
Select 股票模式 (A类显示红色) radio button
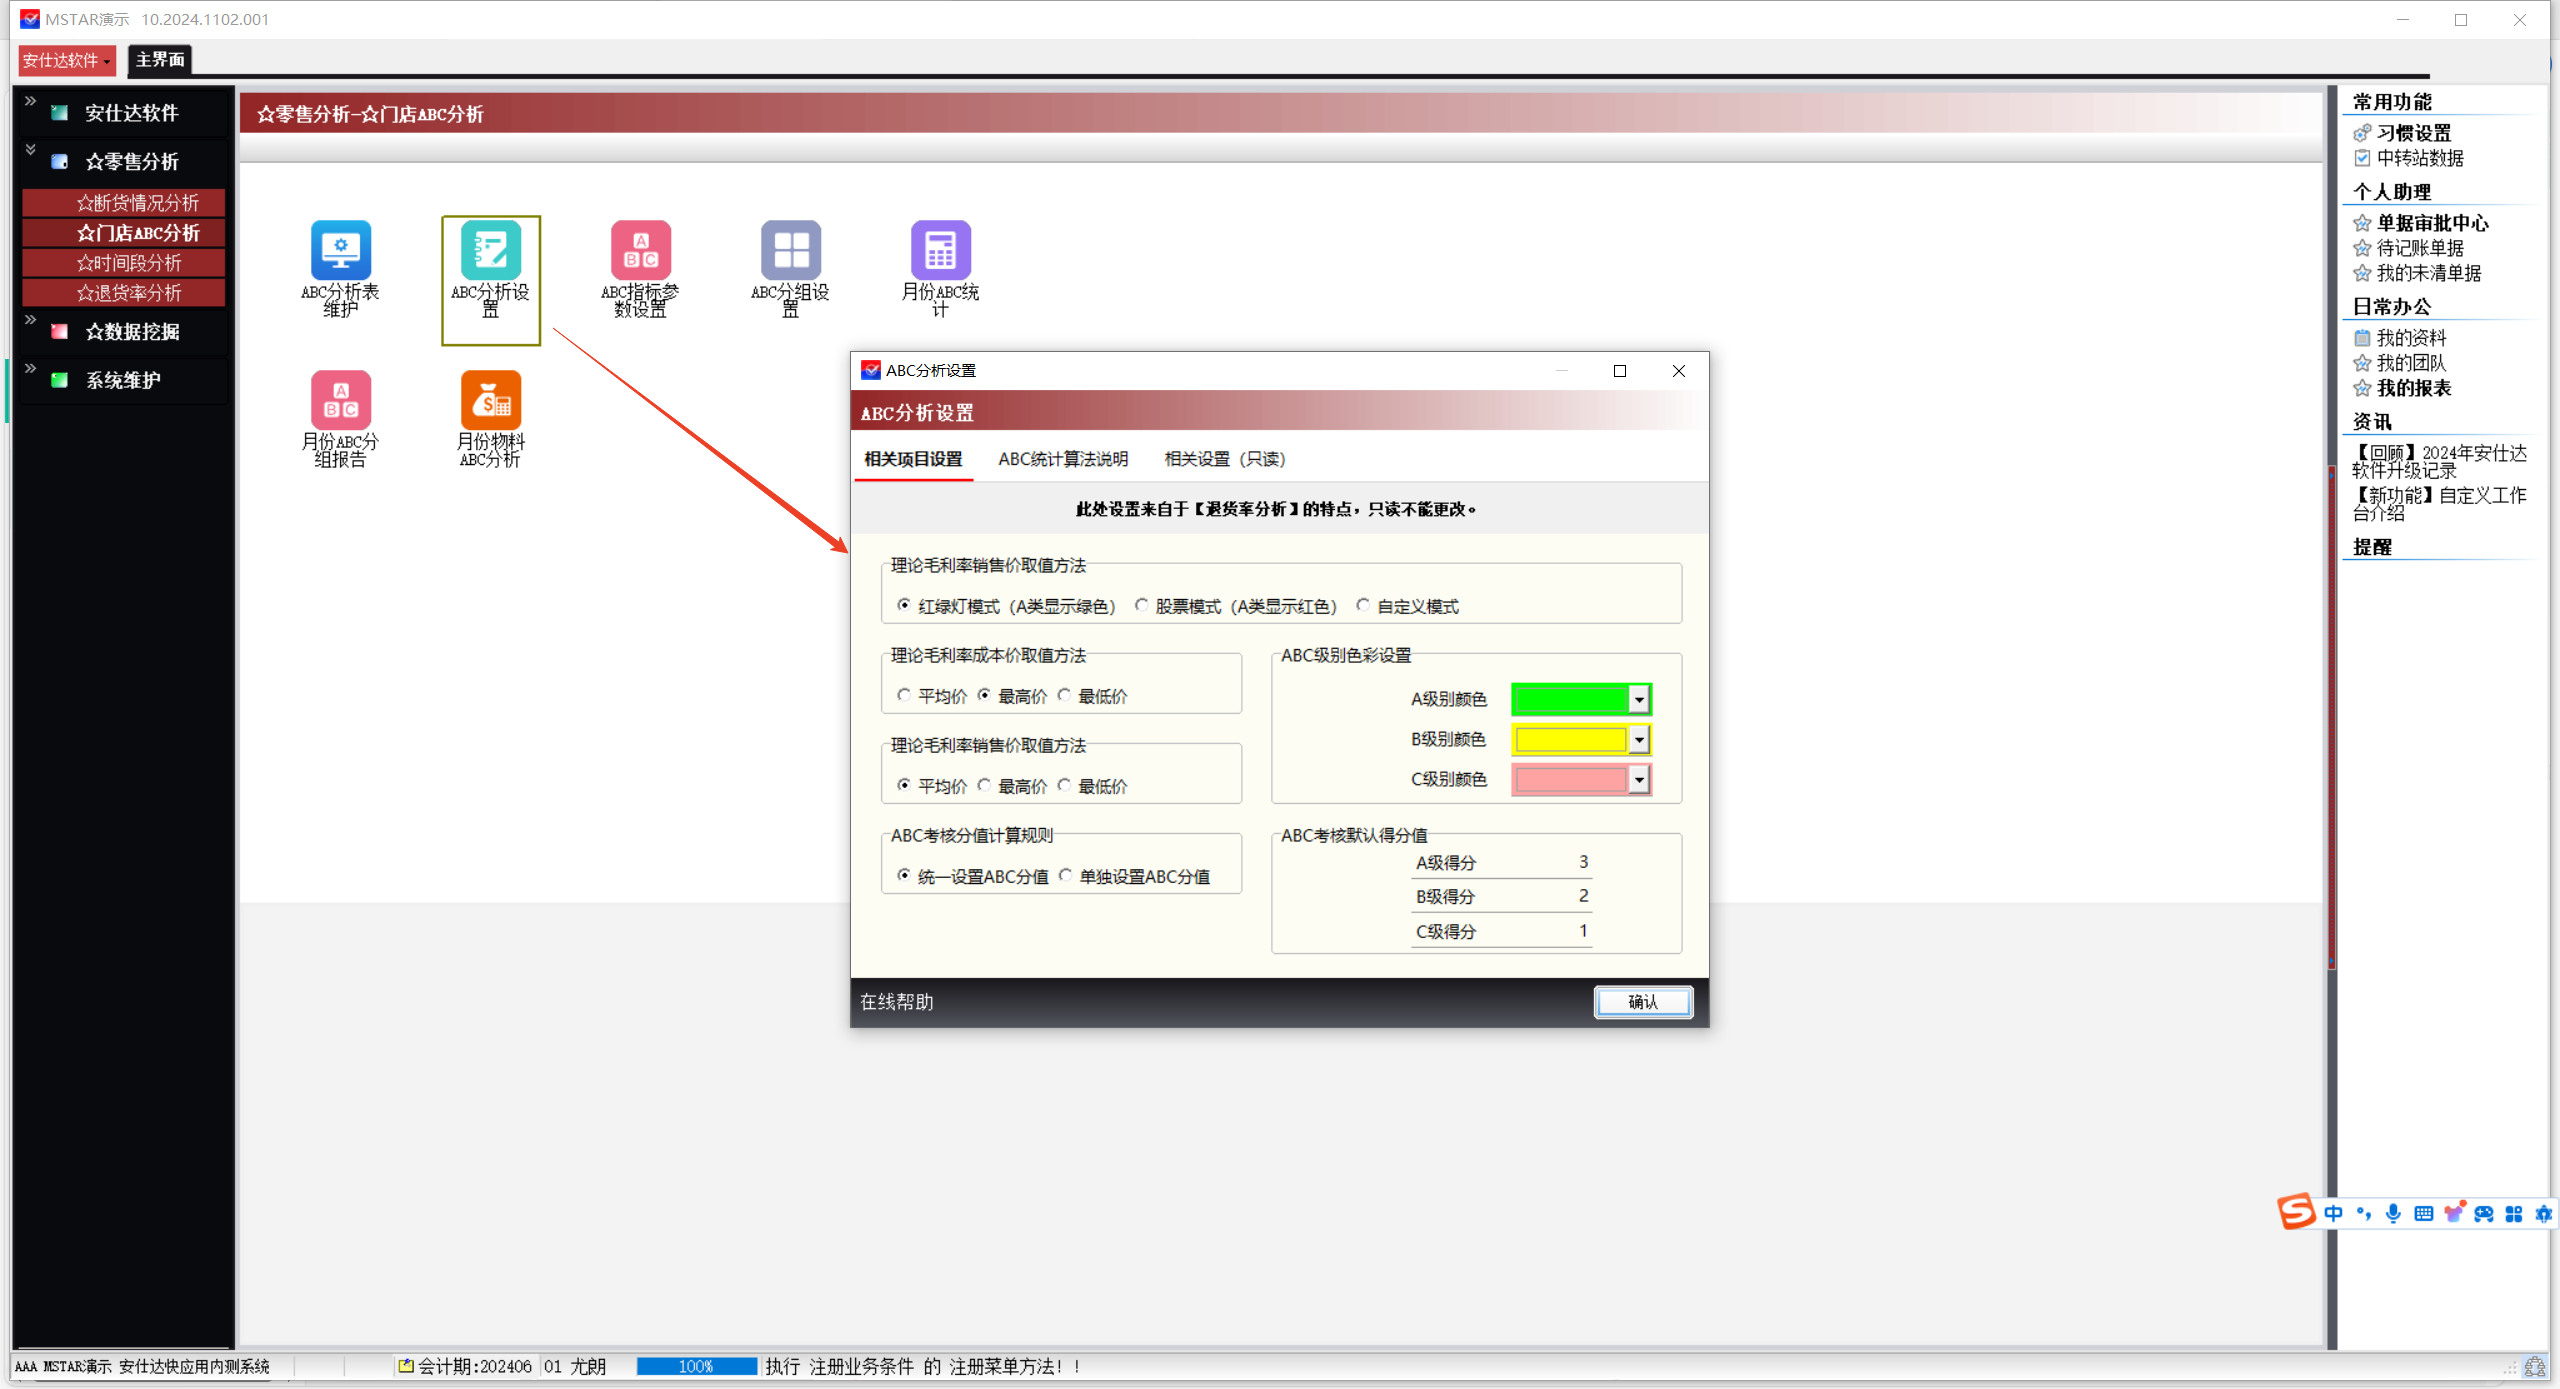pos(1142,605)
